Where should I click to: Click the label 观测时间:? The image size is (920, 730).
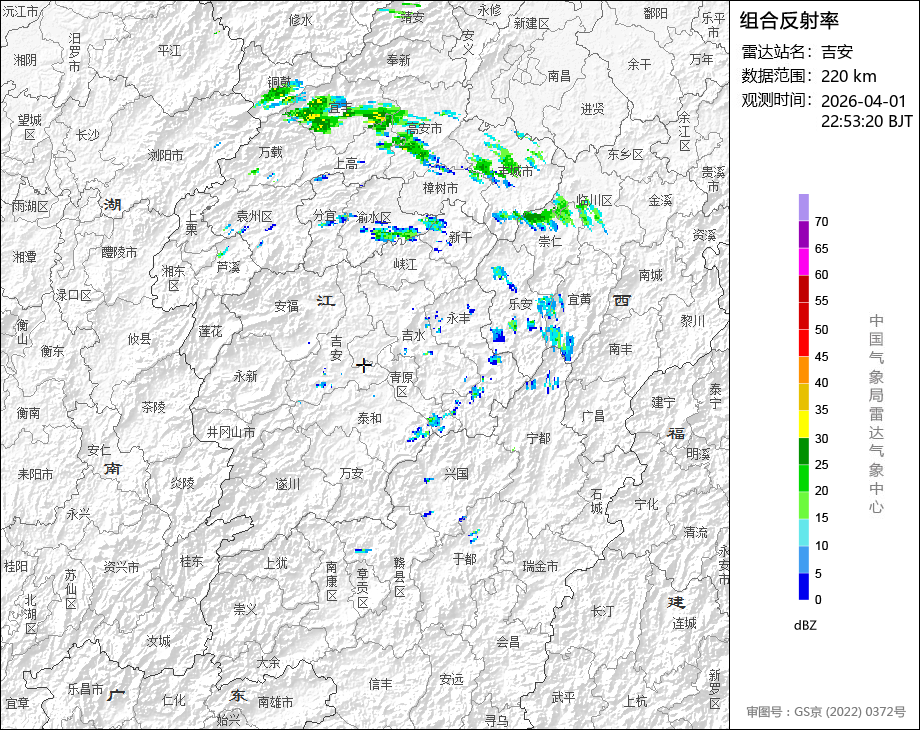pyautogui.click(x=777, y=100)
